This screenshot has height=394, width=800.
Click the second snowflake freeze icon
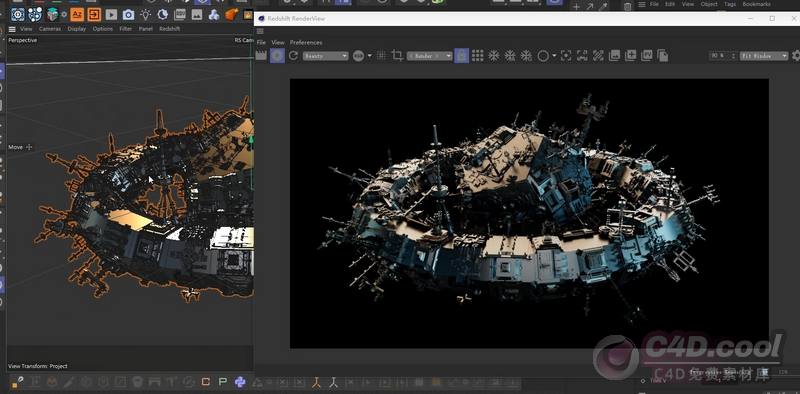click(x=510, y=56)
